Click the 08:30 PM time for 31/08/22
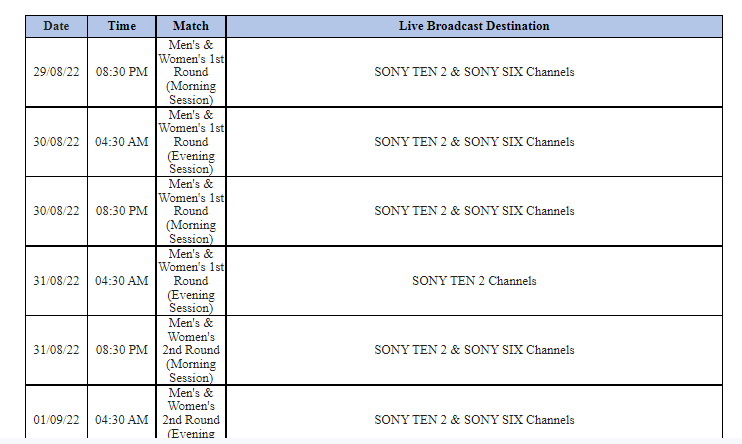The height and width of the screenshot is (444, 742). 122,350
